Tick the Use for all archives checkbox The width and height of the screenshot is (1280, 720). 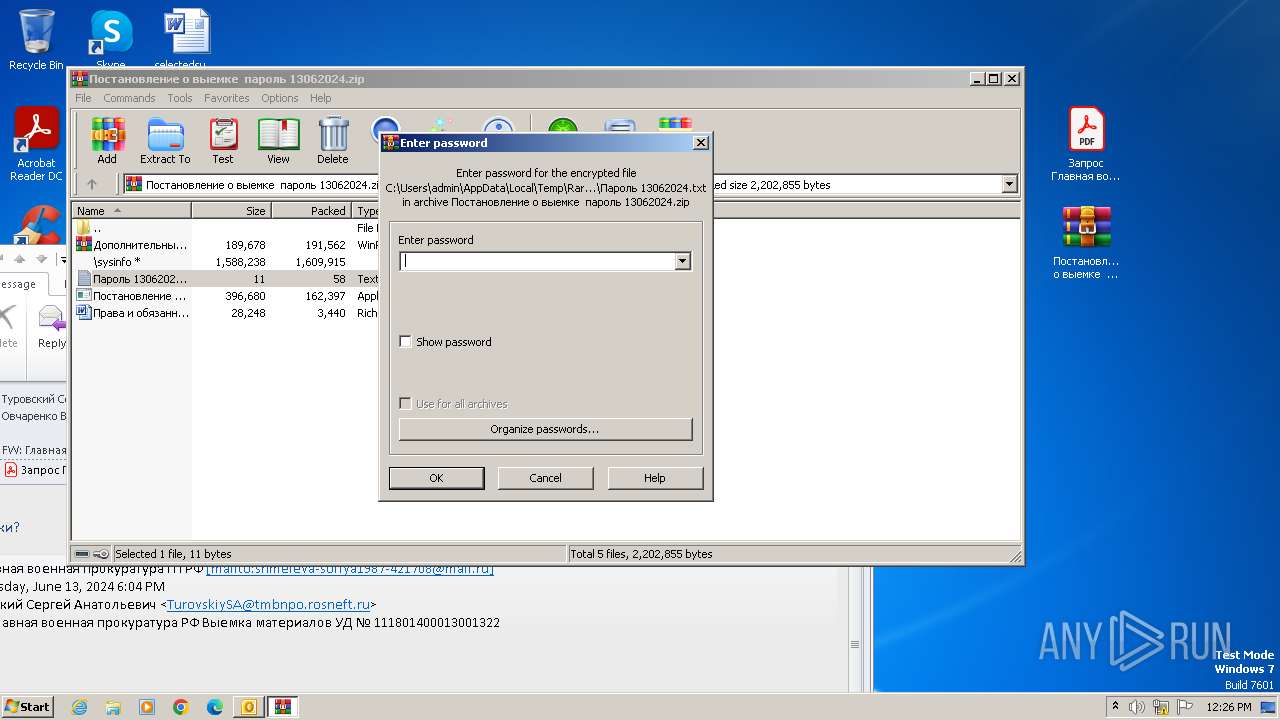coord(405,404)
